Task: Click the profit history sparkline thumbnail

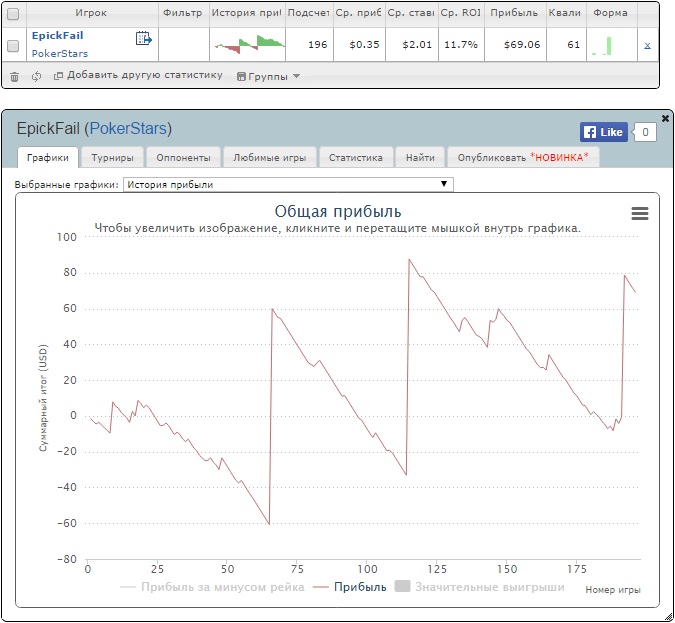Action: (249, 44)
